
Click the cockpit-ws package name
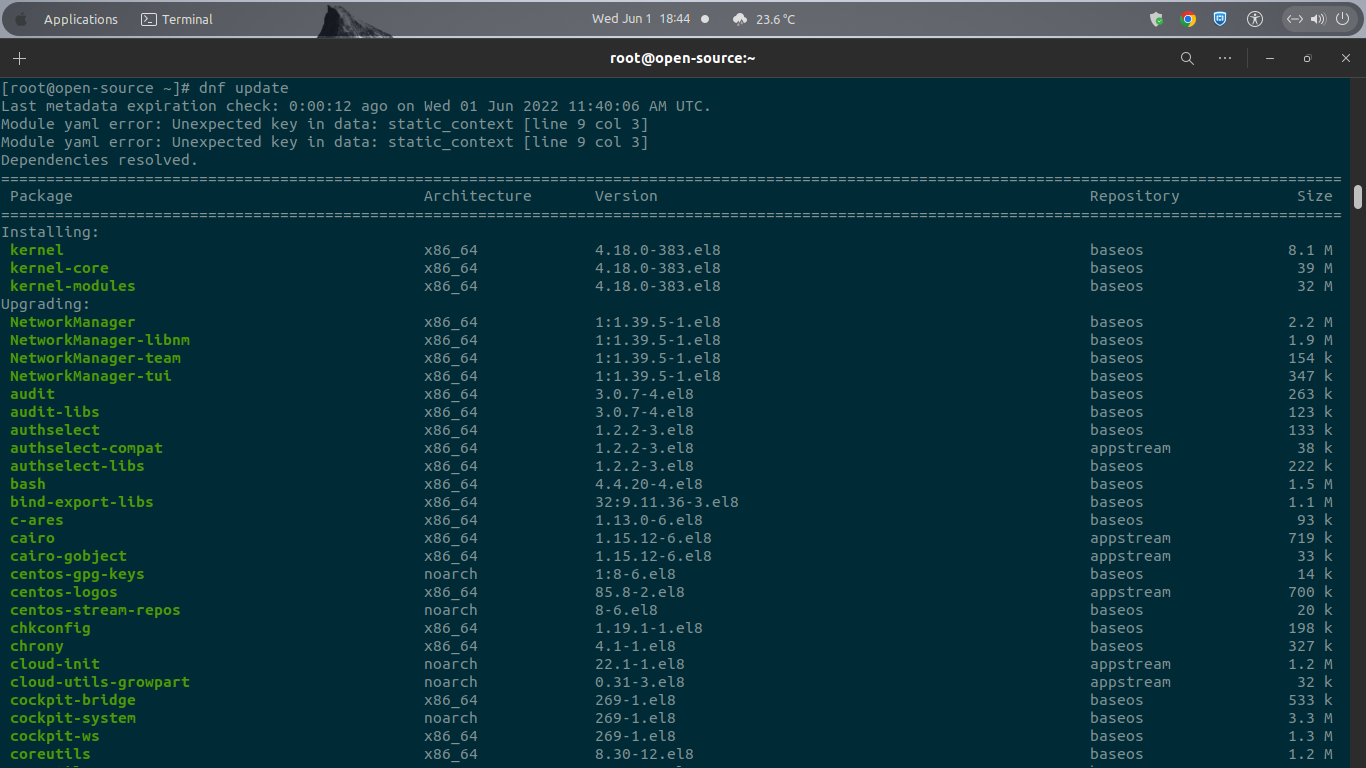click(x=55, y=736)
